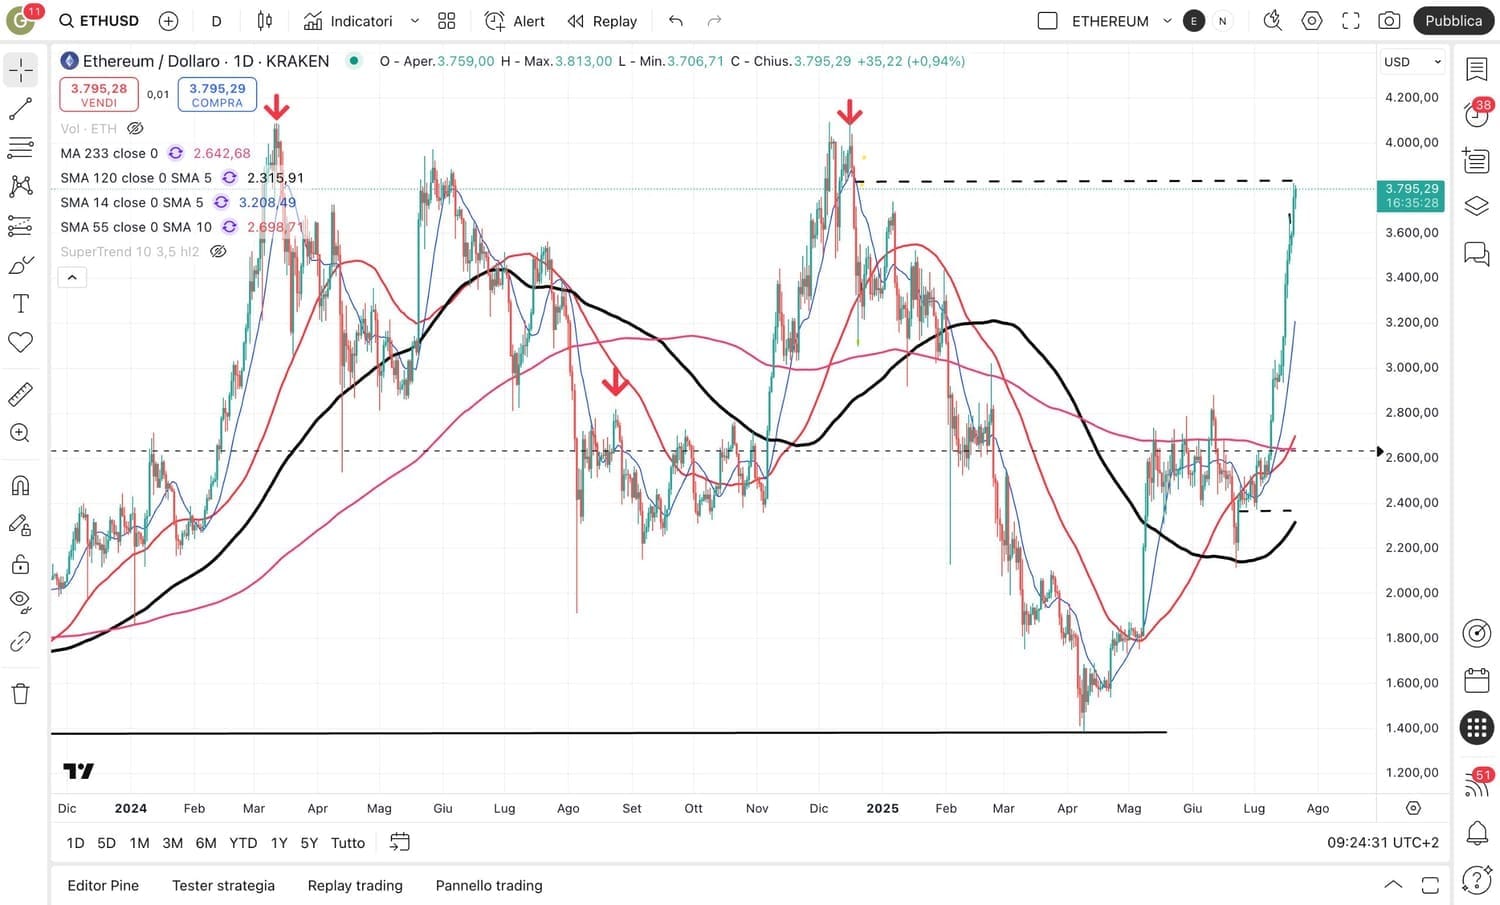The height and width of the screenshot is (905, 1500).
Task: Open the 09:24:31 UTC+2 timezone menu
Action: click(x=1383, y=843)
